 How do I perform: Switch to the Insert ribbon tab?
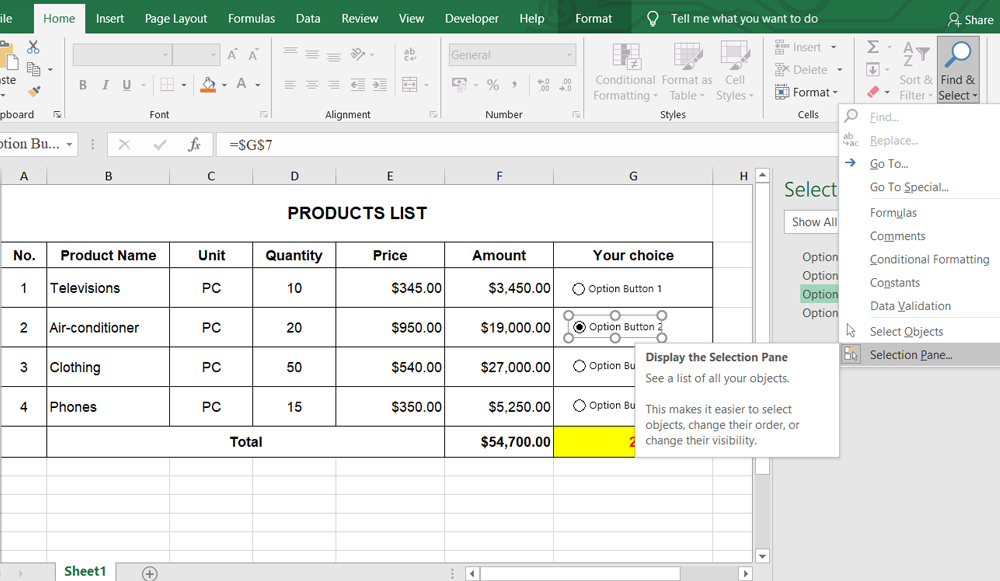(110, 18)
